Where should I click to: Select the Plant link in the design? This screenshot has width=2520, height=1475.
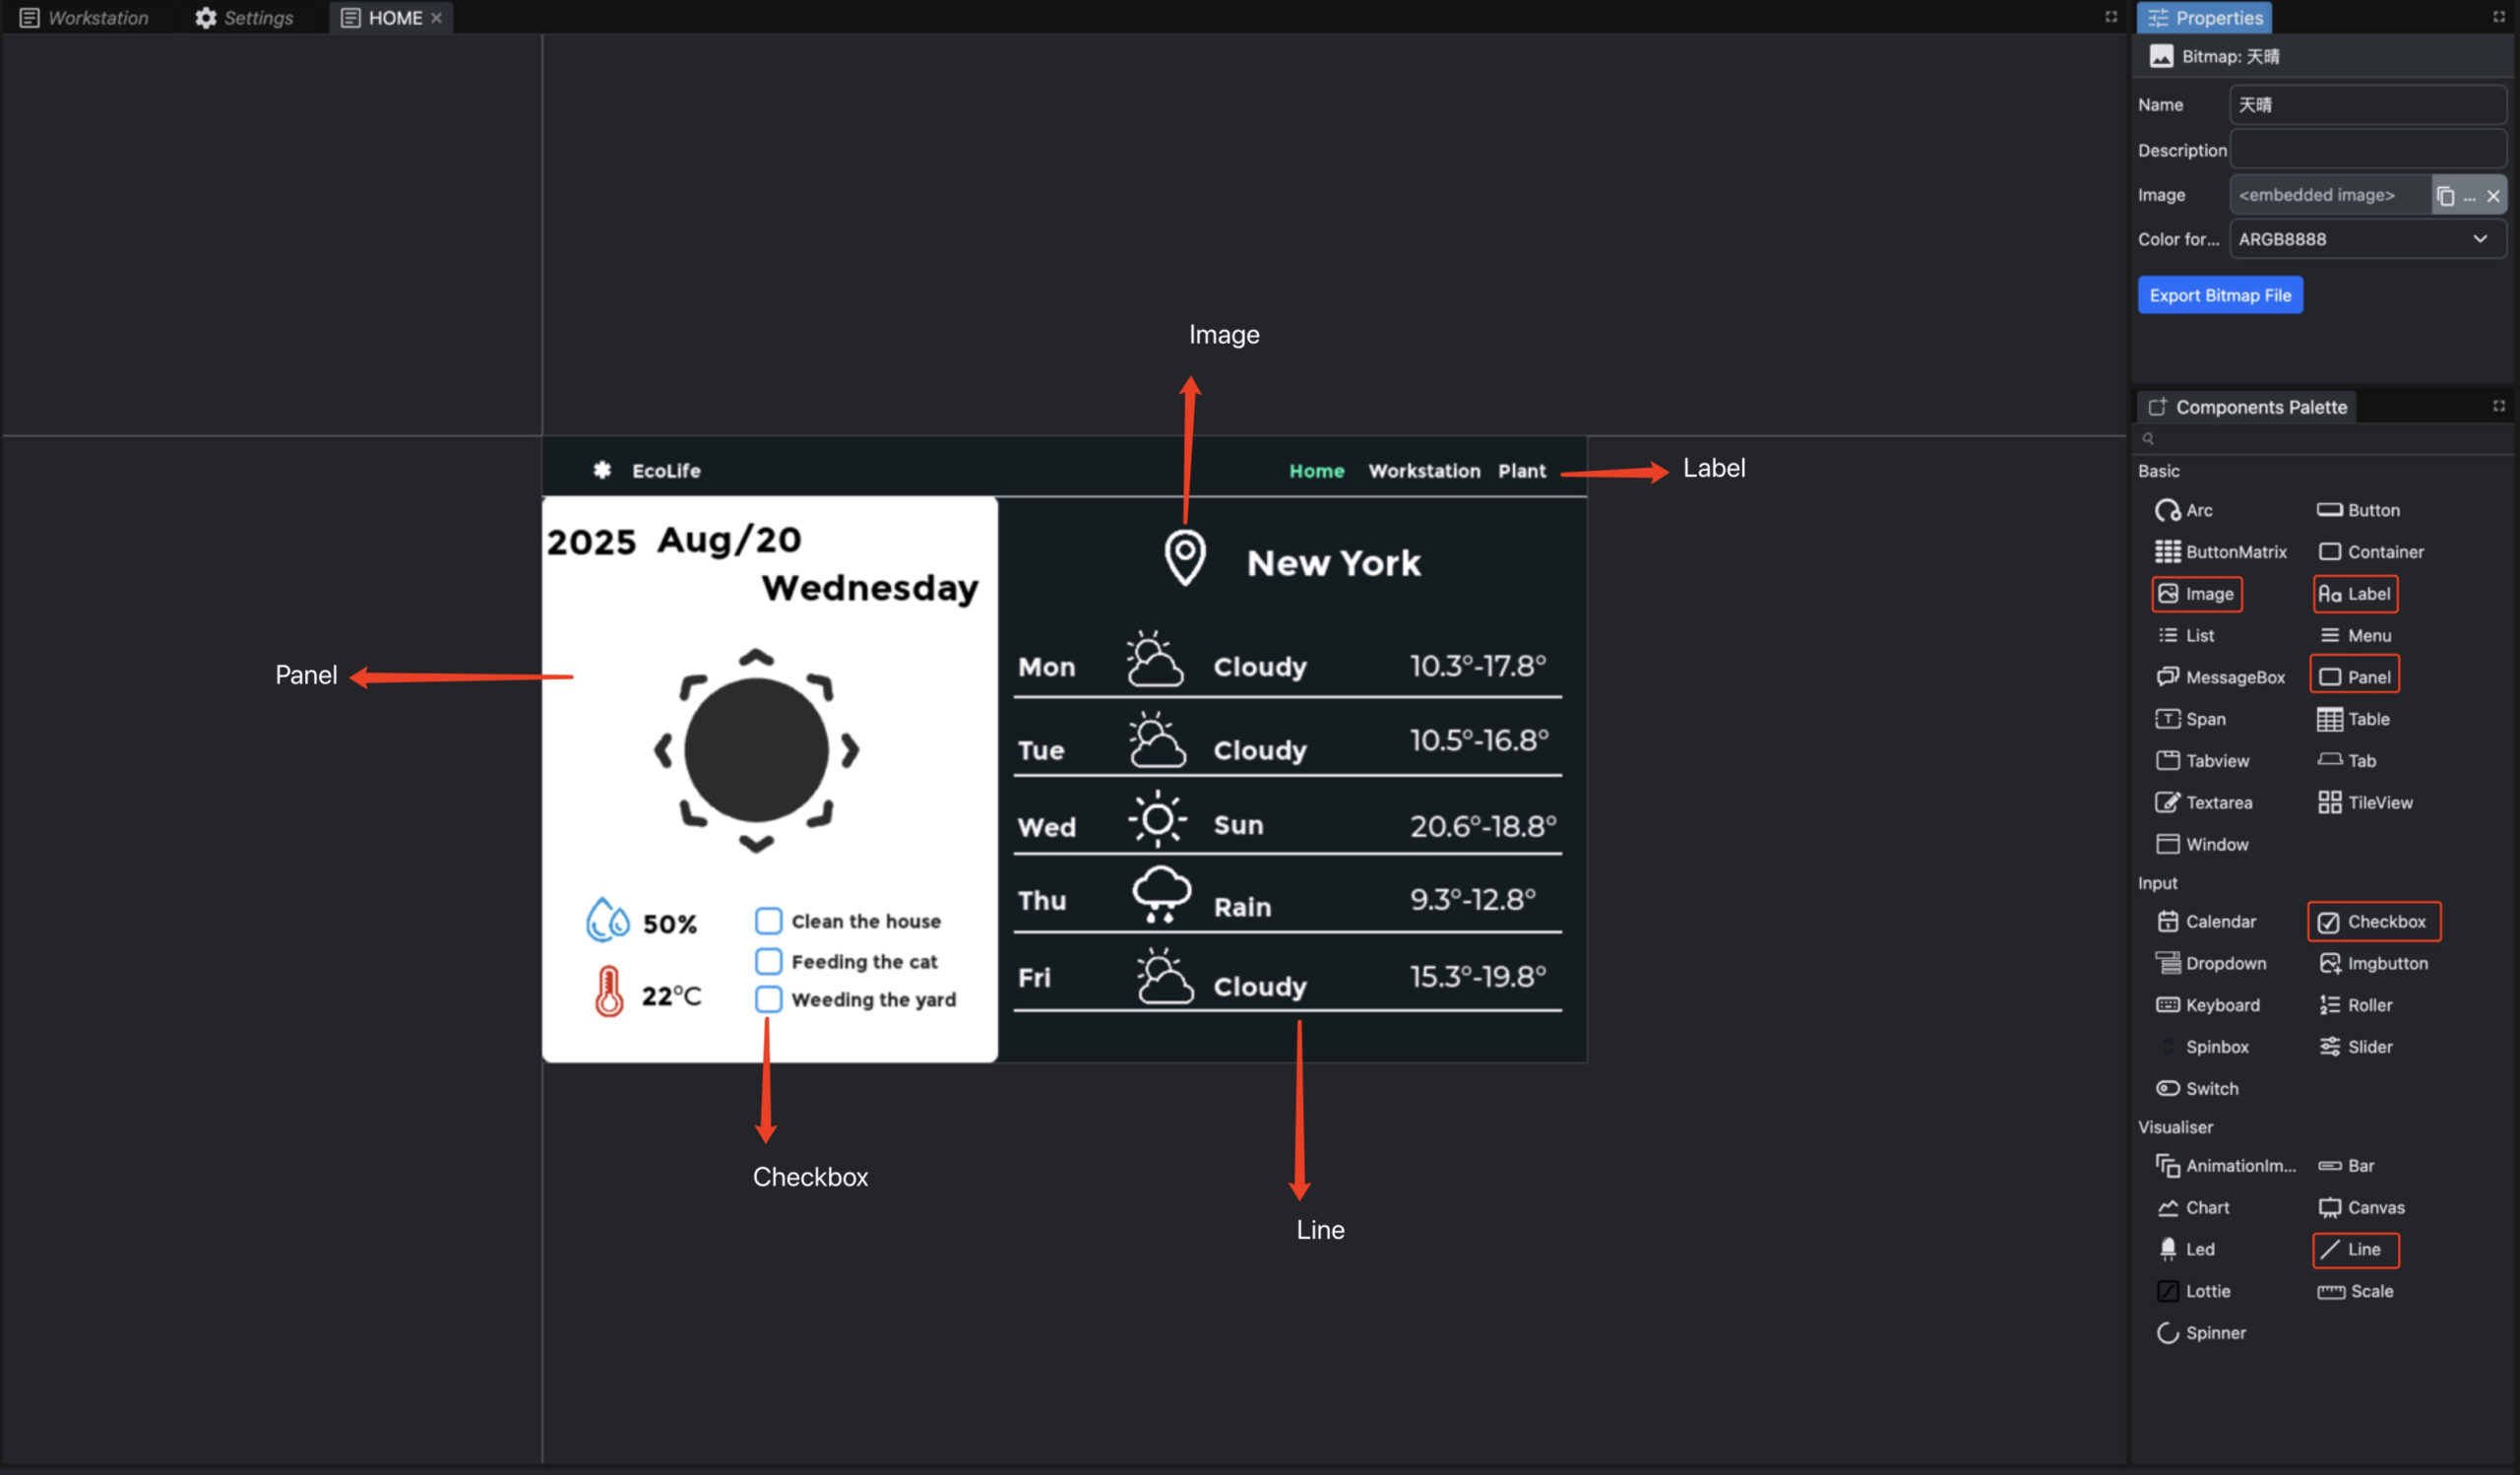1522,470
